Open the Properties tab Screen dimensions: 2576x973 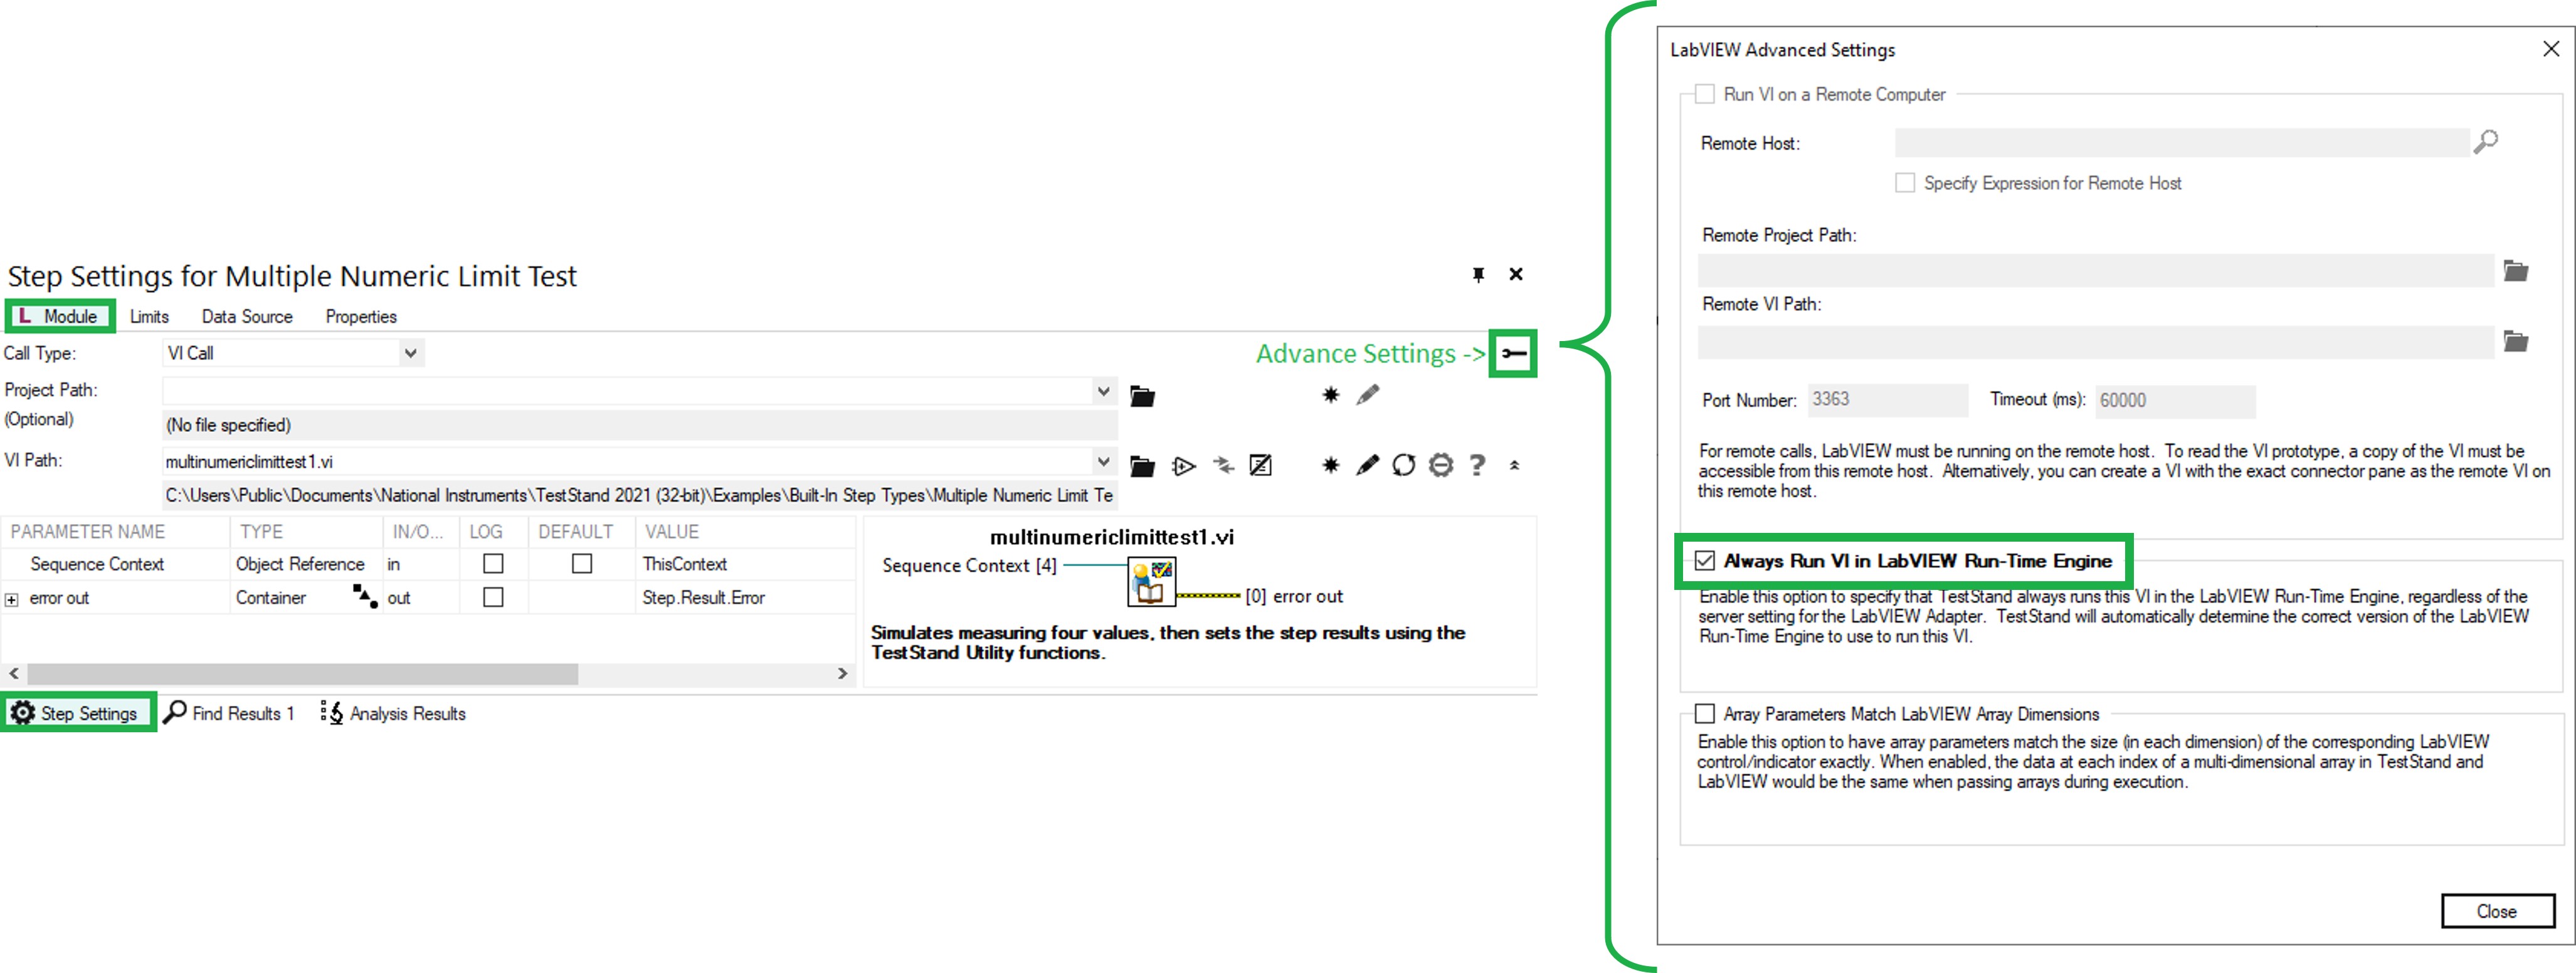361,317
